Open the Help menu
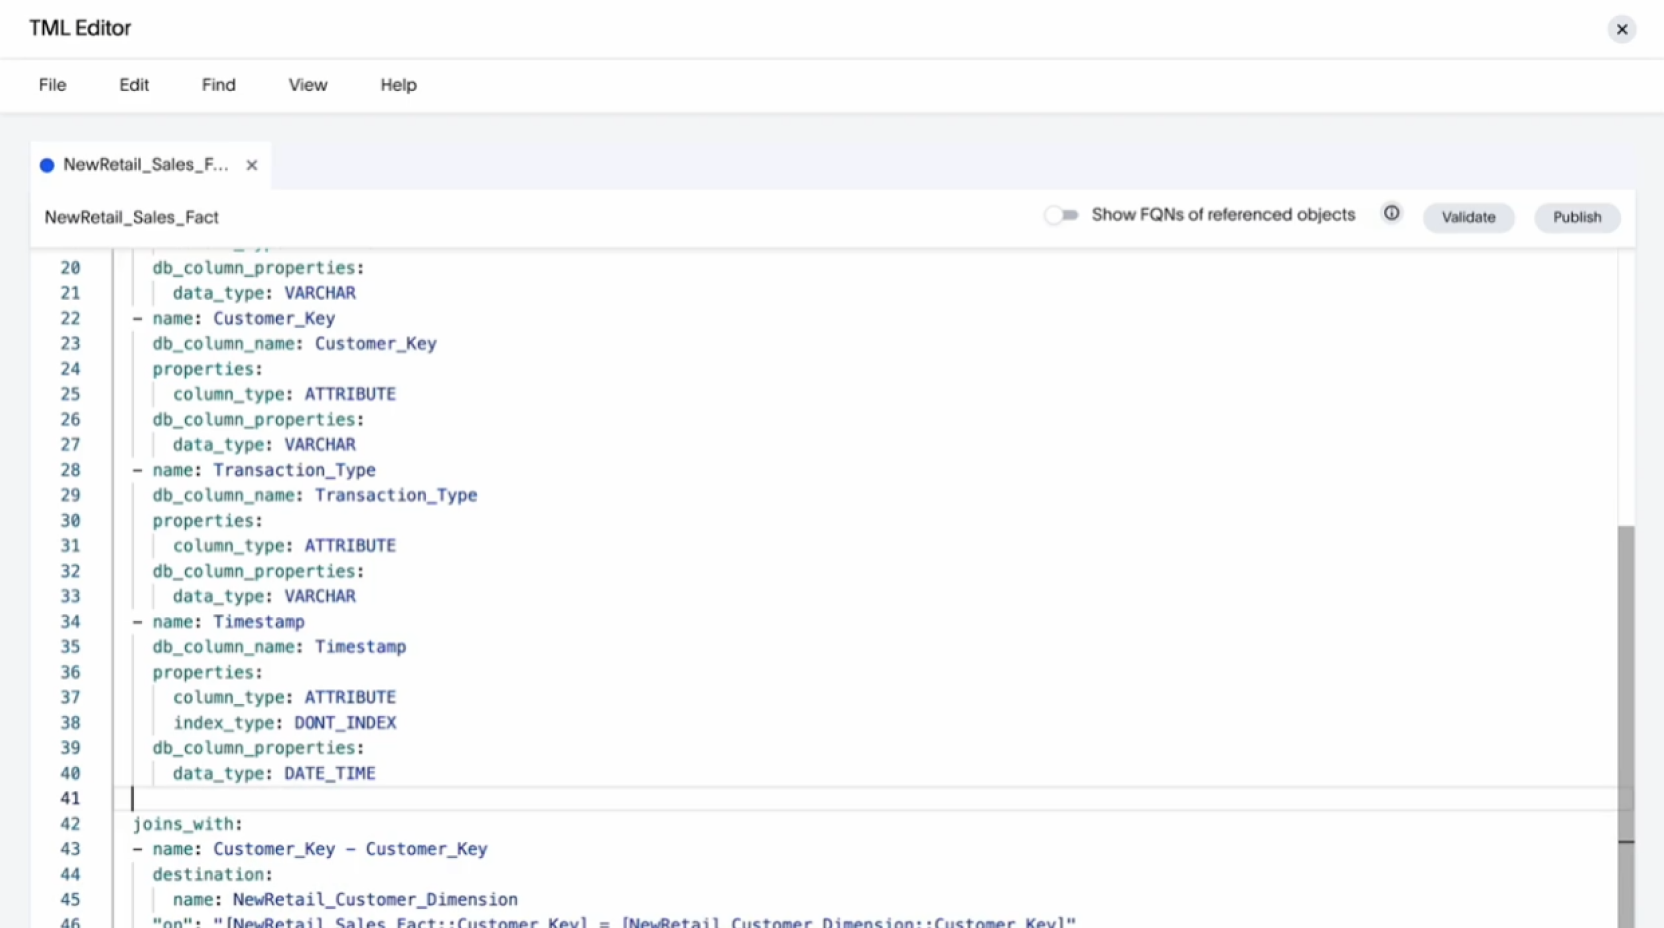 [x=397, y=85]
